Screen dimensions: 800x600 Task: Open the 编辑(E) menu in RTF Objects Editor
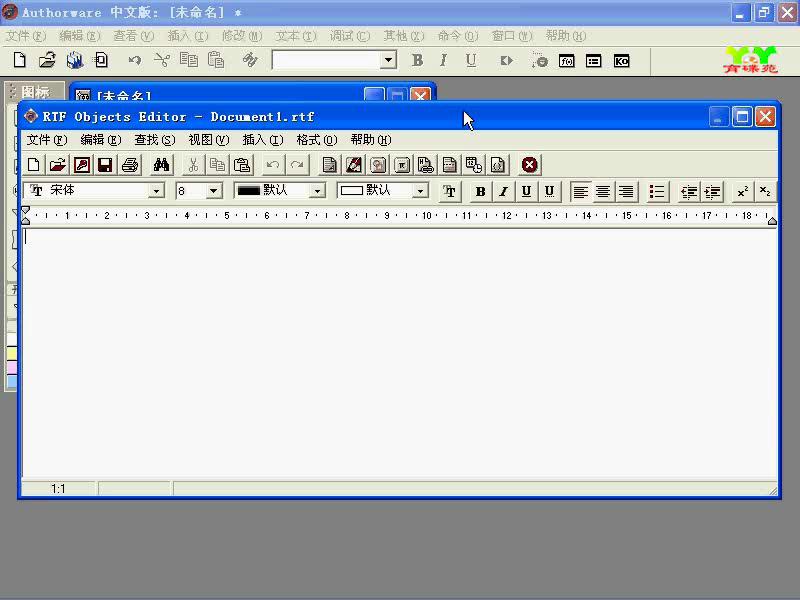pos(101,140)
